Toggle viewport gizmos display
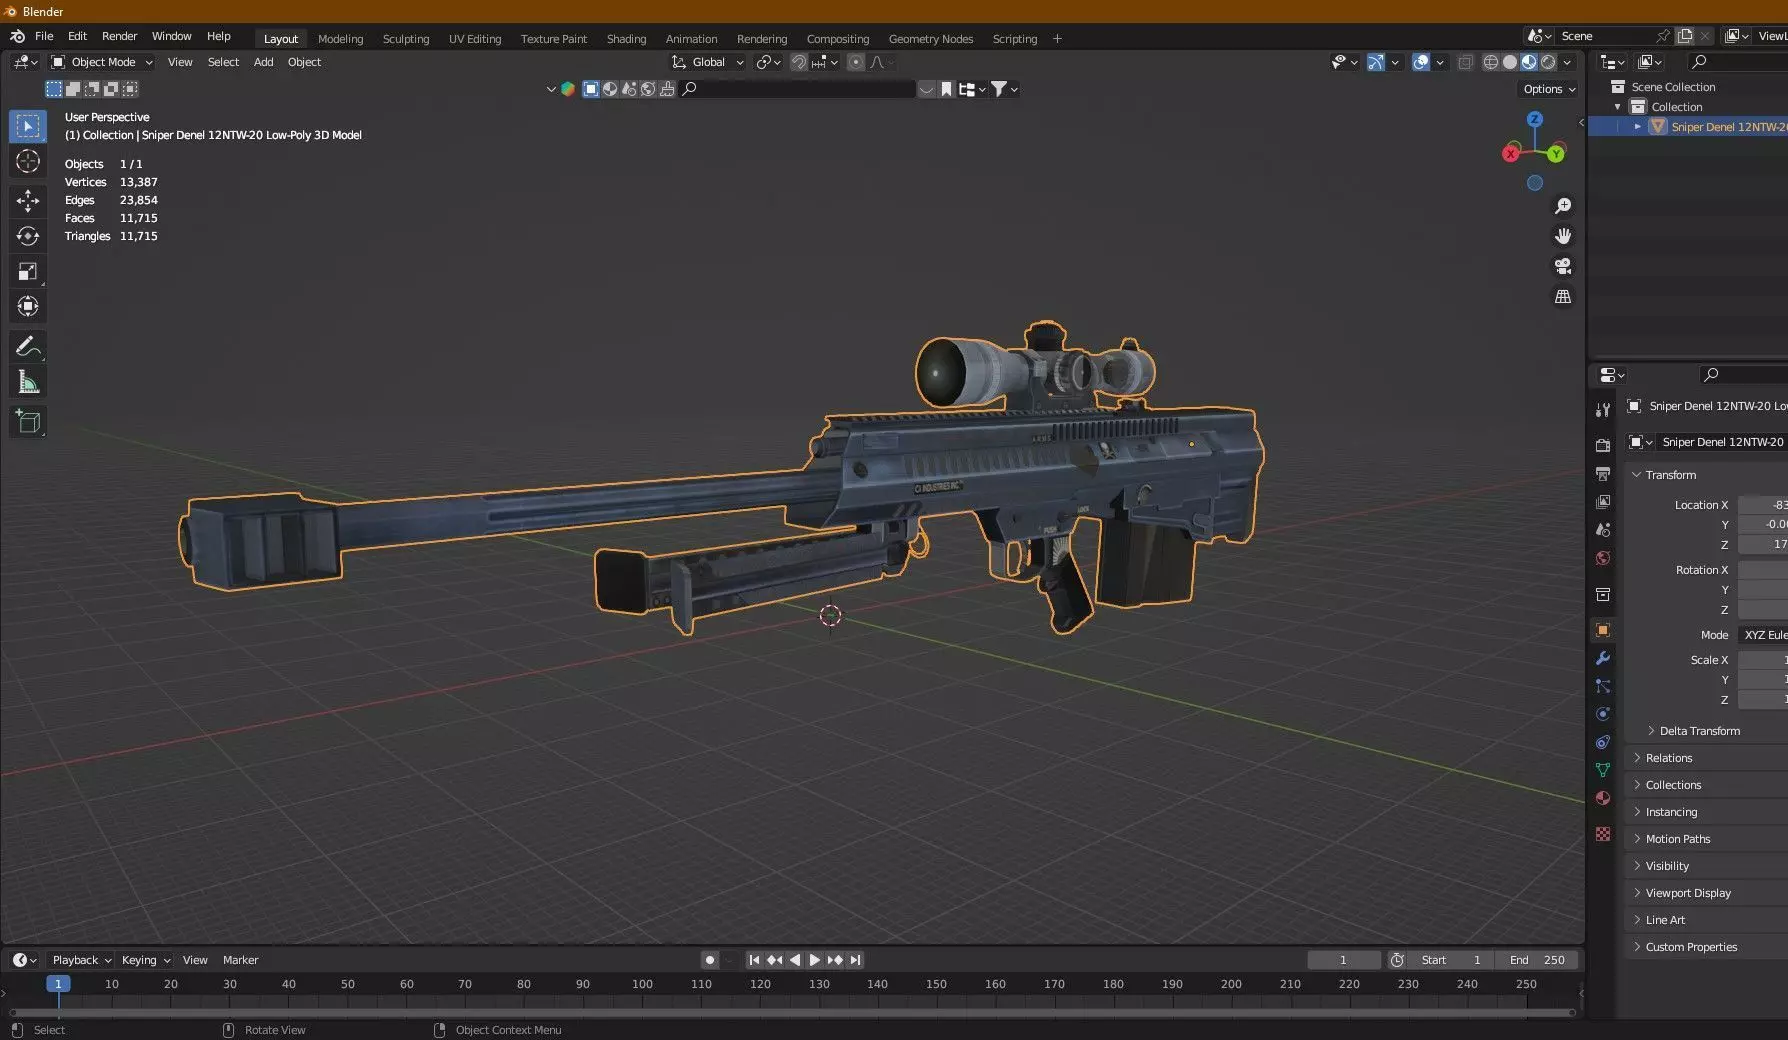The height and width of the screenshot is (1040, 1788). click(x=1376, y=62)
